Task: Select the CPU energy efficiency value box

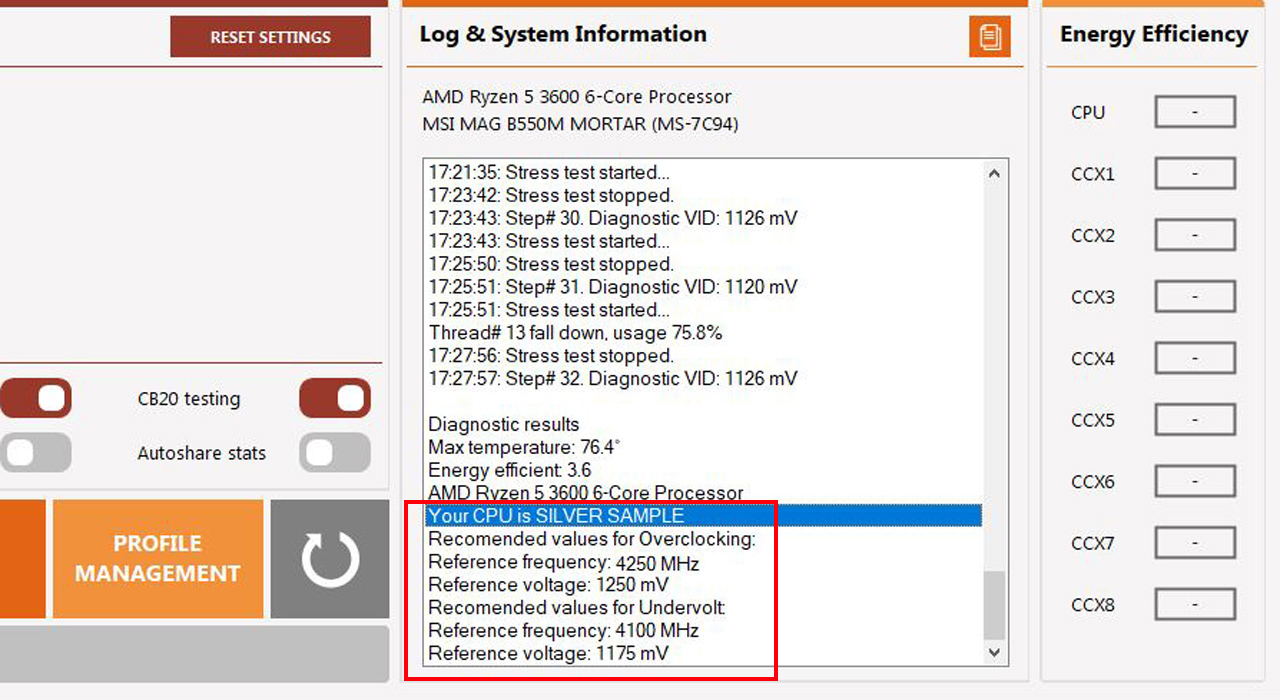Action: point(1195,112)
